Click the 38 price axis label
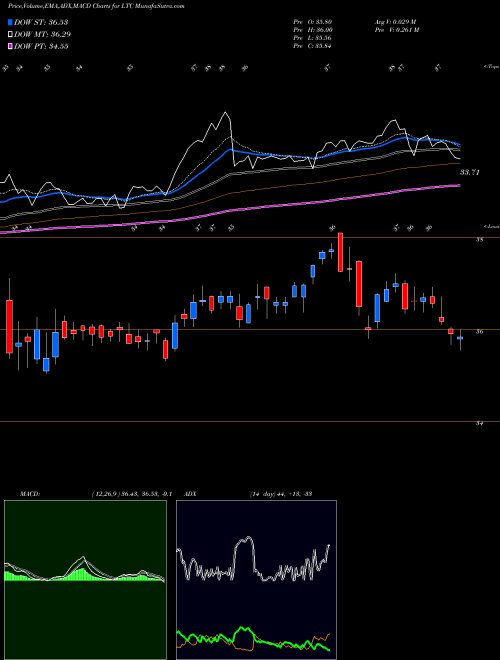This screenshot has width=500, height=660. (479, 240)
